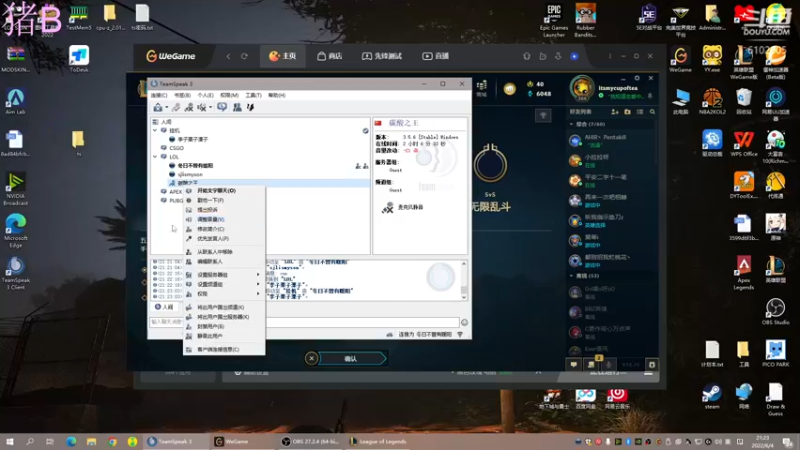Collapse the 挂机 channel in the tree
800x450 pixels.
point(155,131)
